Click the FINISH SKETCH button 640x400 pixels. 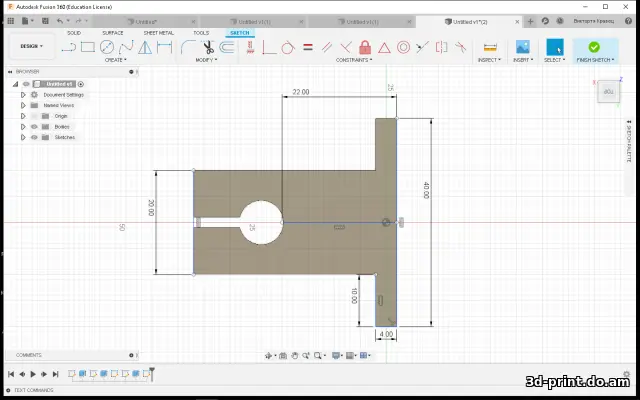pos(595,51)
